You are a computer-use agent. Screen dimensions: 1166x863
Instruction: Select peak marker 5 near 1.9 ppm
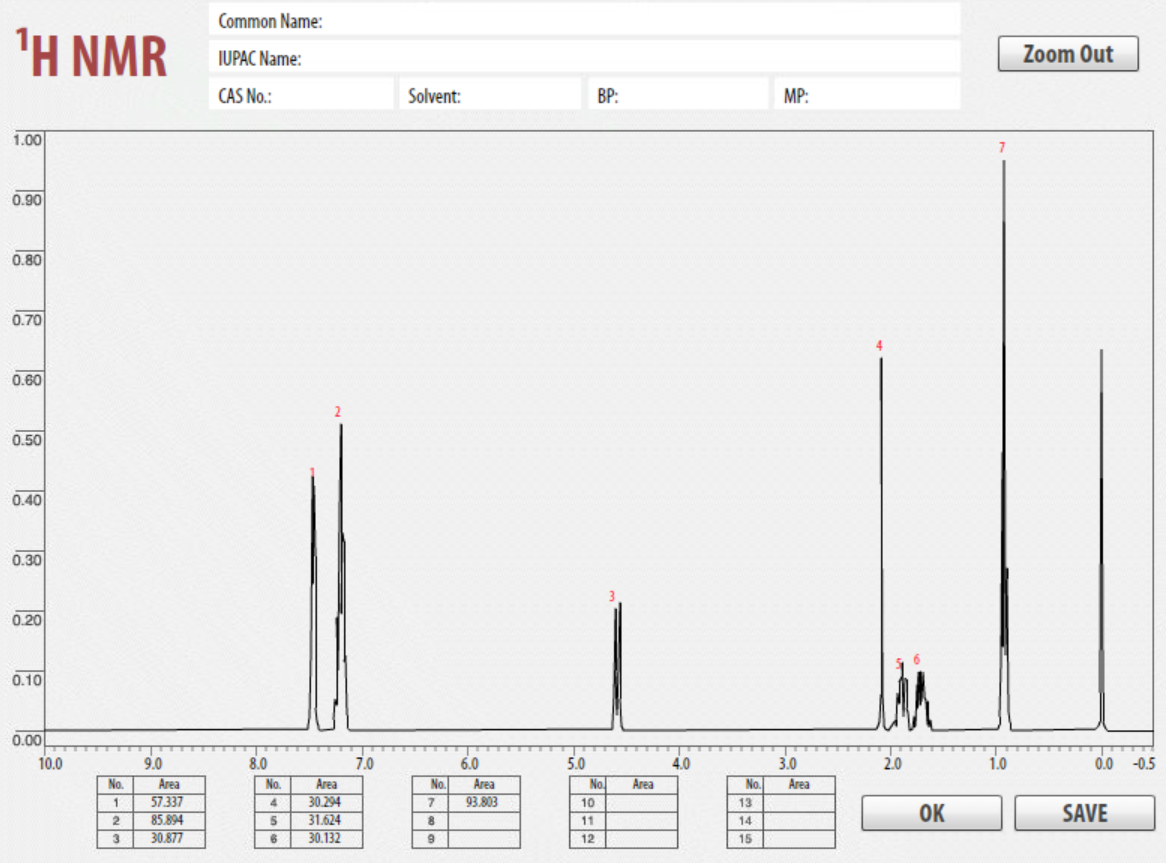[x=900, y=661]
